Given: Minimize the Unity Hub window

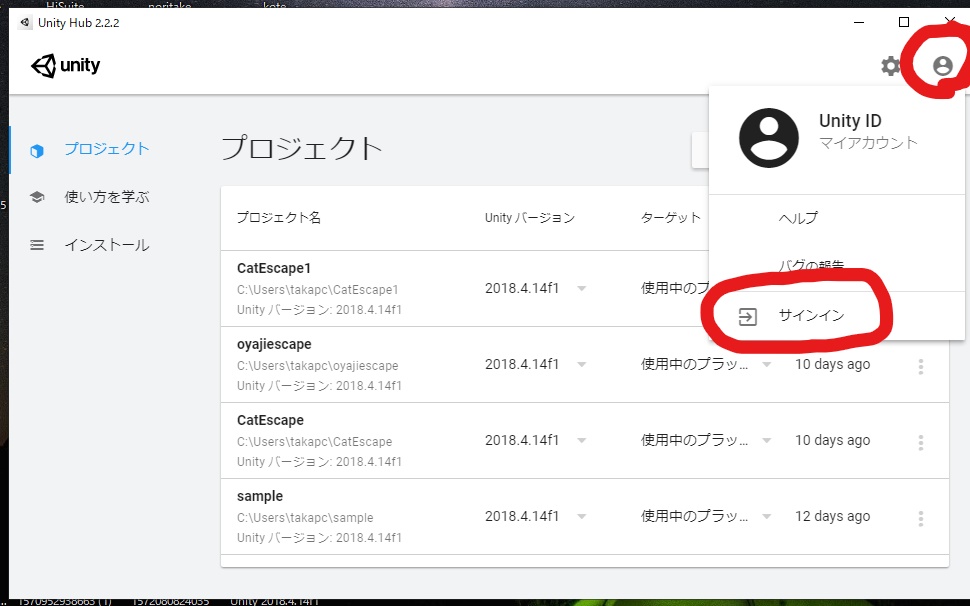Looking at the screenshot, I should (x=859, y=22).
